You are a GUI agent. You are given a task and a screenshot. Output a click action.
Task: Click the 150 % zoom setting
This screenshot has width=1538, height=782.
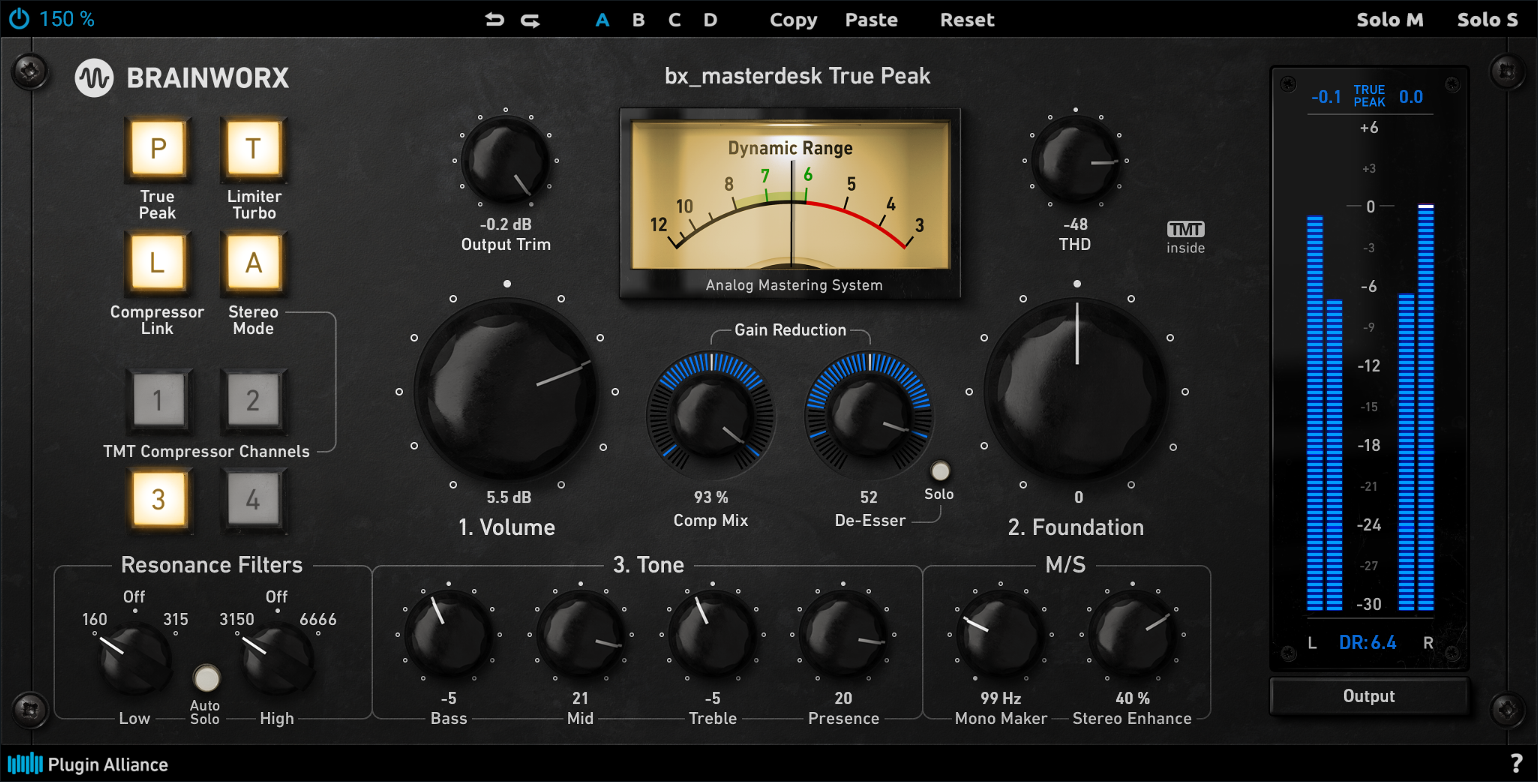67,19
